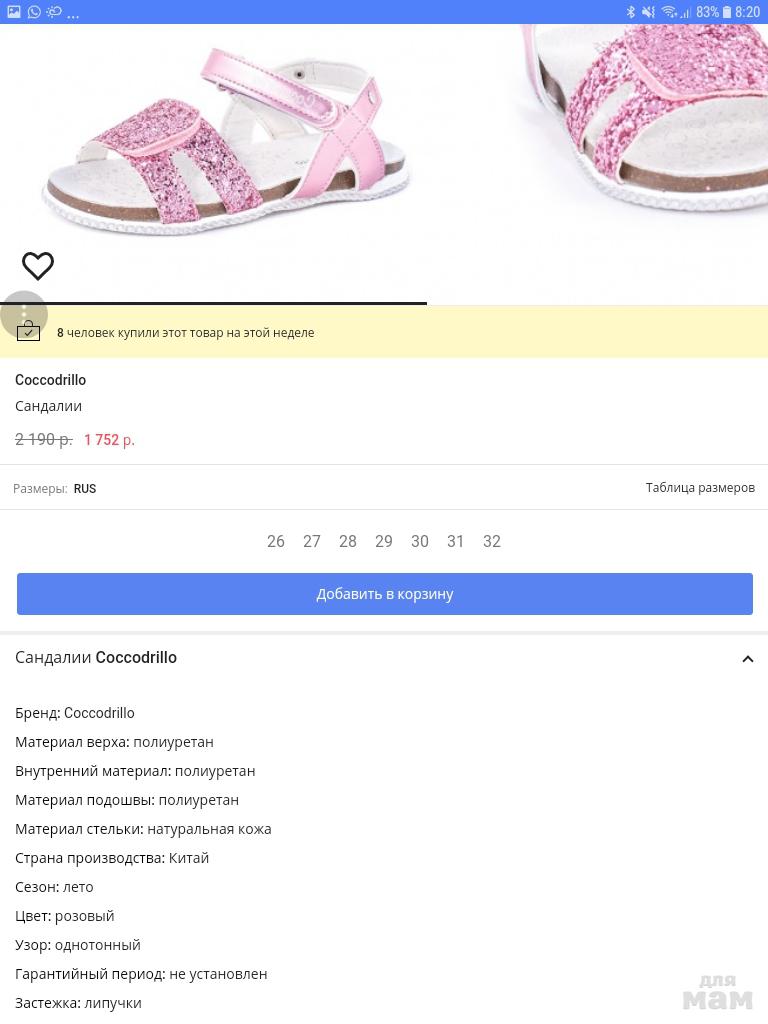Open the Coccodrillo brand name link
Screen dimensions: 768x1024
click(x=50, y=380)
